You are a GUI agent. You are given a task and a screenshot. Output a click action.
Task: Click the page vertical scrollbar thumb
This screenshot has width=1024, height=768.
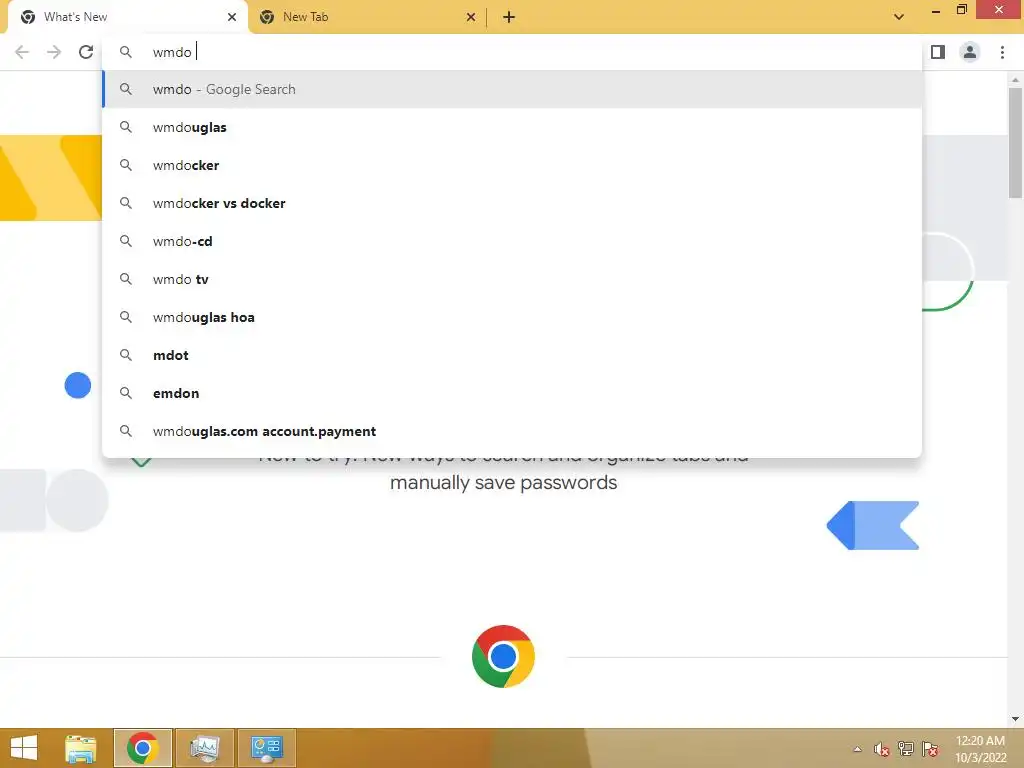click(x=1015, y=142)
